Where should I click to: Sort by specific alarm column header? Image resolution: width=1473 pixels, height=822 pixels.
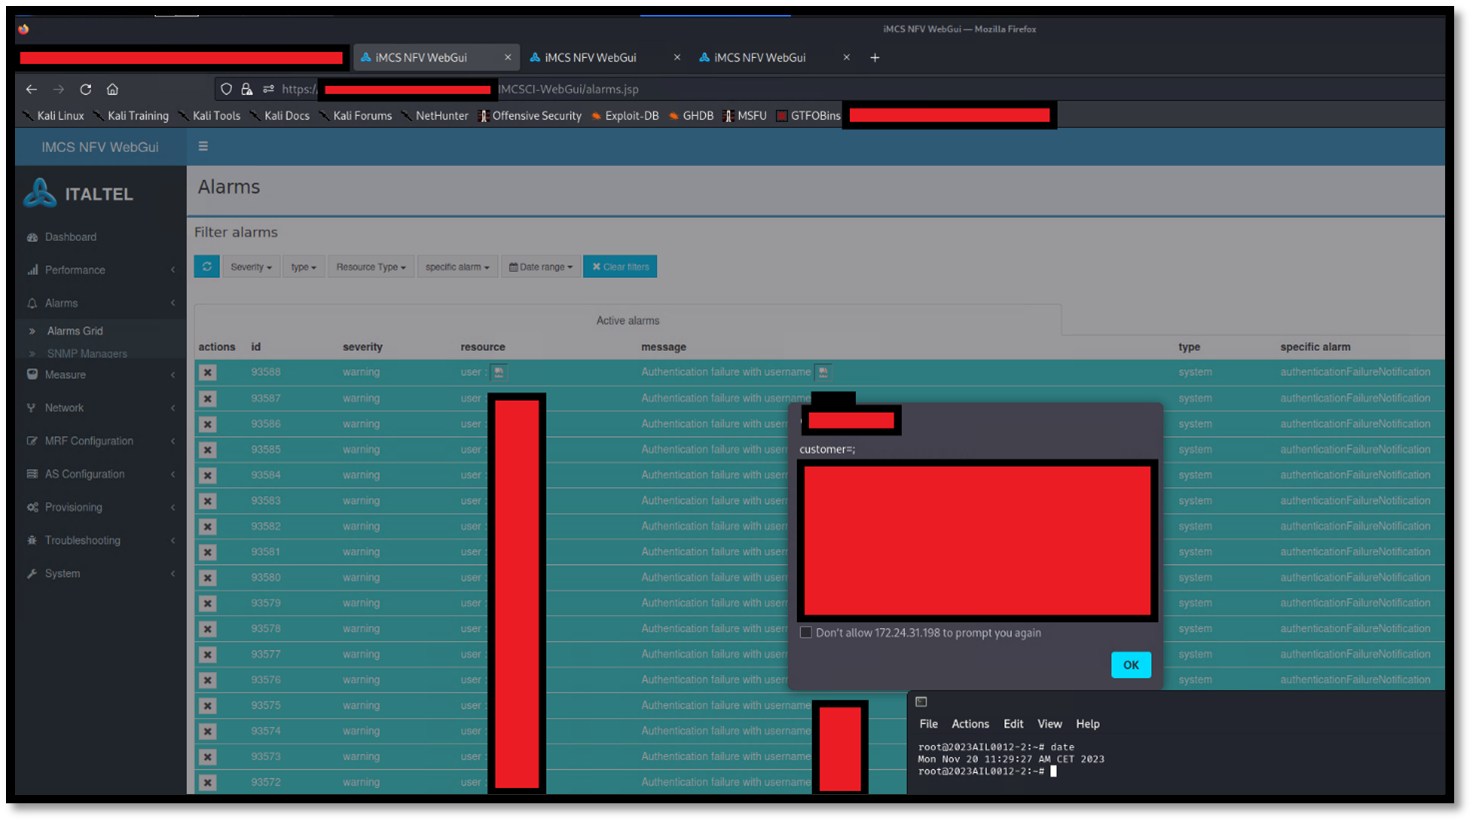[x=1315, y=347]
